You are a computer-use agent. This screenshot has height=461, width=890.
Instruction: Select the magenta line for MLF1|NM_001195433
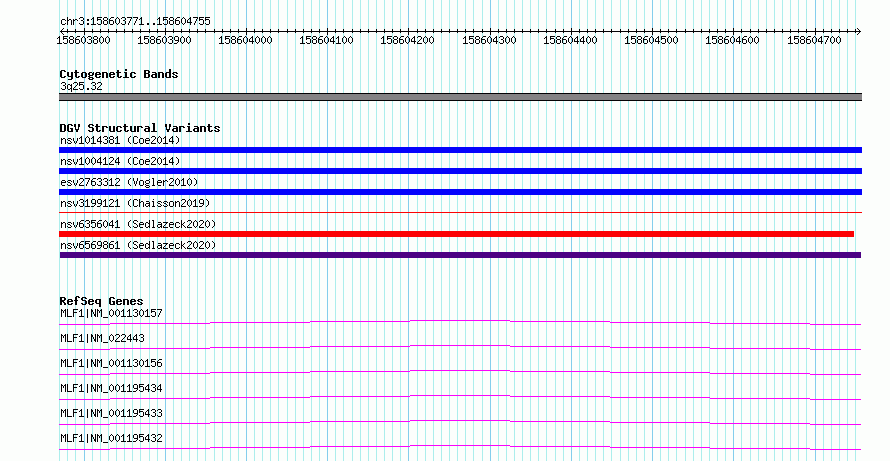[460, 422]
